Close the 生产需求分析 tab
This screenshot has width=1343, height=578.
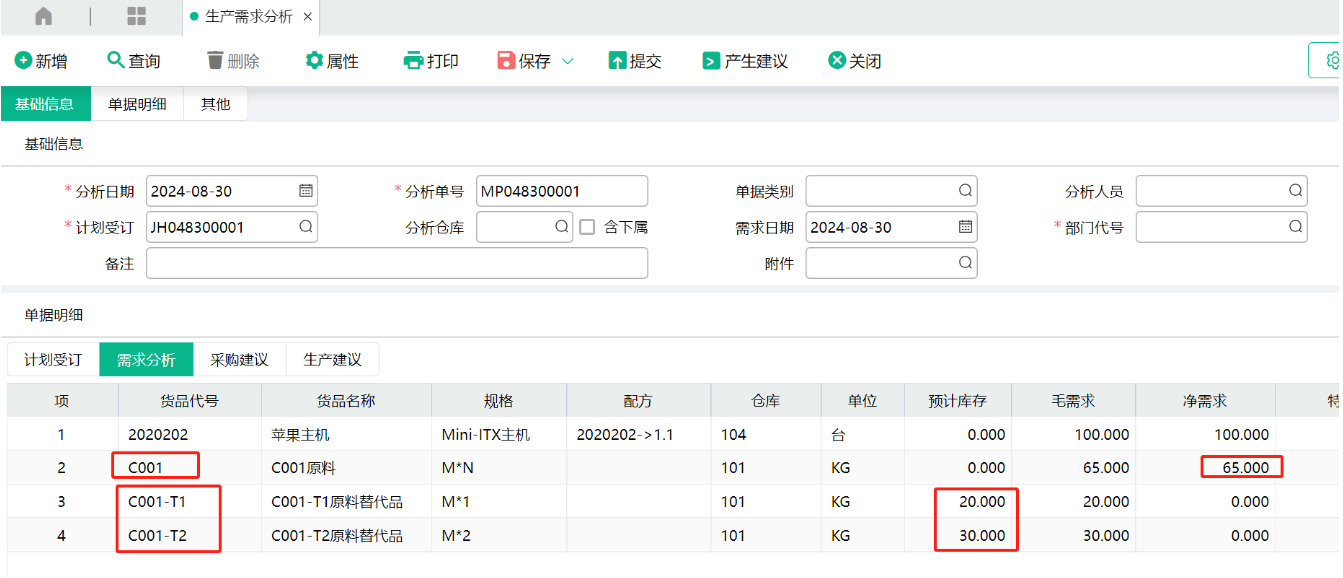[307, 17]
